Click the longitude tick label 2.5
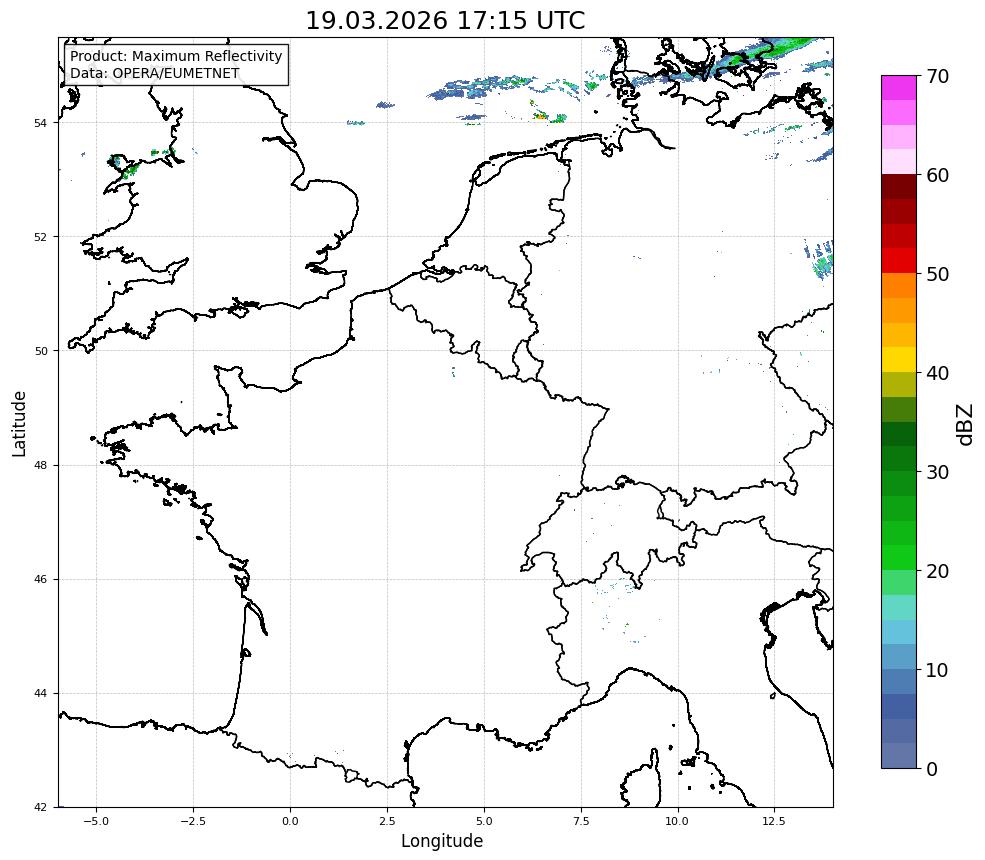This screenshot has height=860, width=985. pos(387,821)
